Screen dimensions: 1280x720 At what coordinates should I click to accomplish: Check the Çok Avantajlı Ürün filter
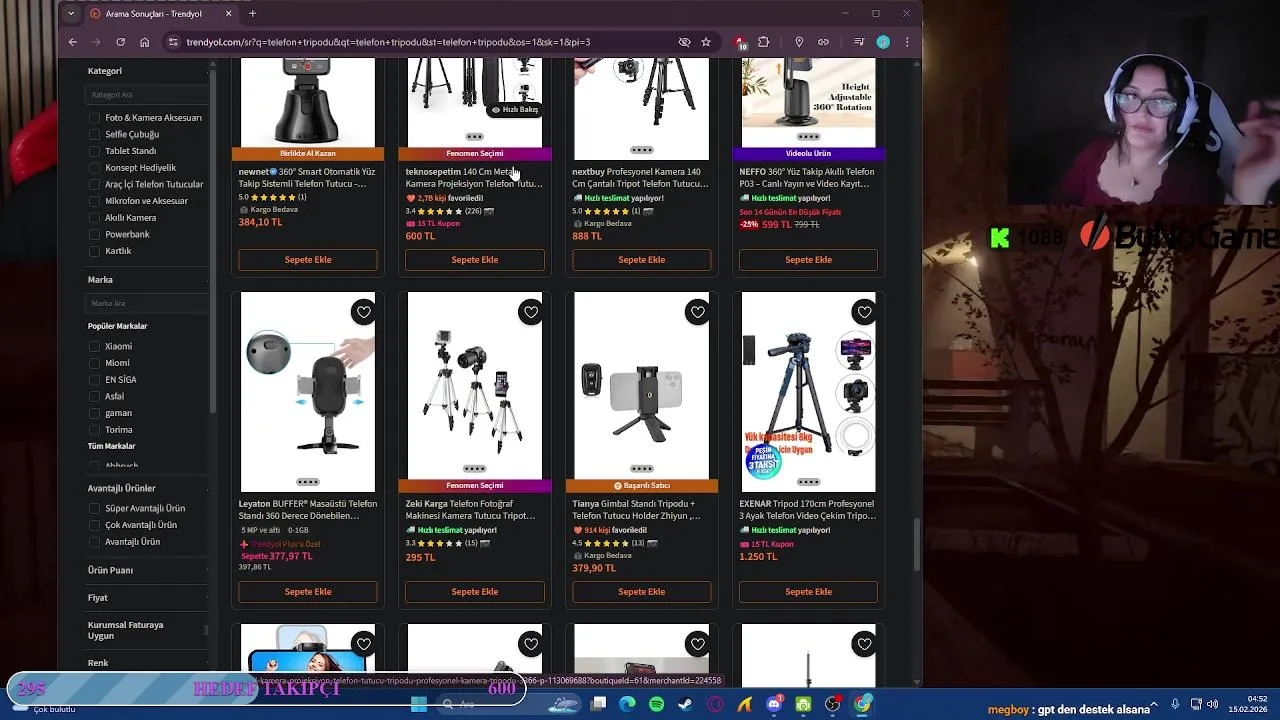95,525
